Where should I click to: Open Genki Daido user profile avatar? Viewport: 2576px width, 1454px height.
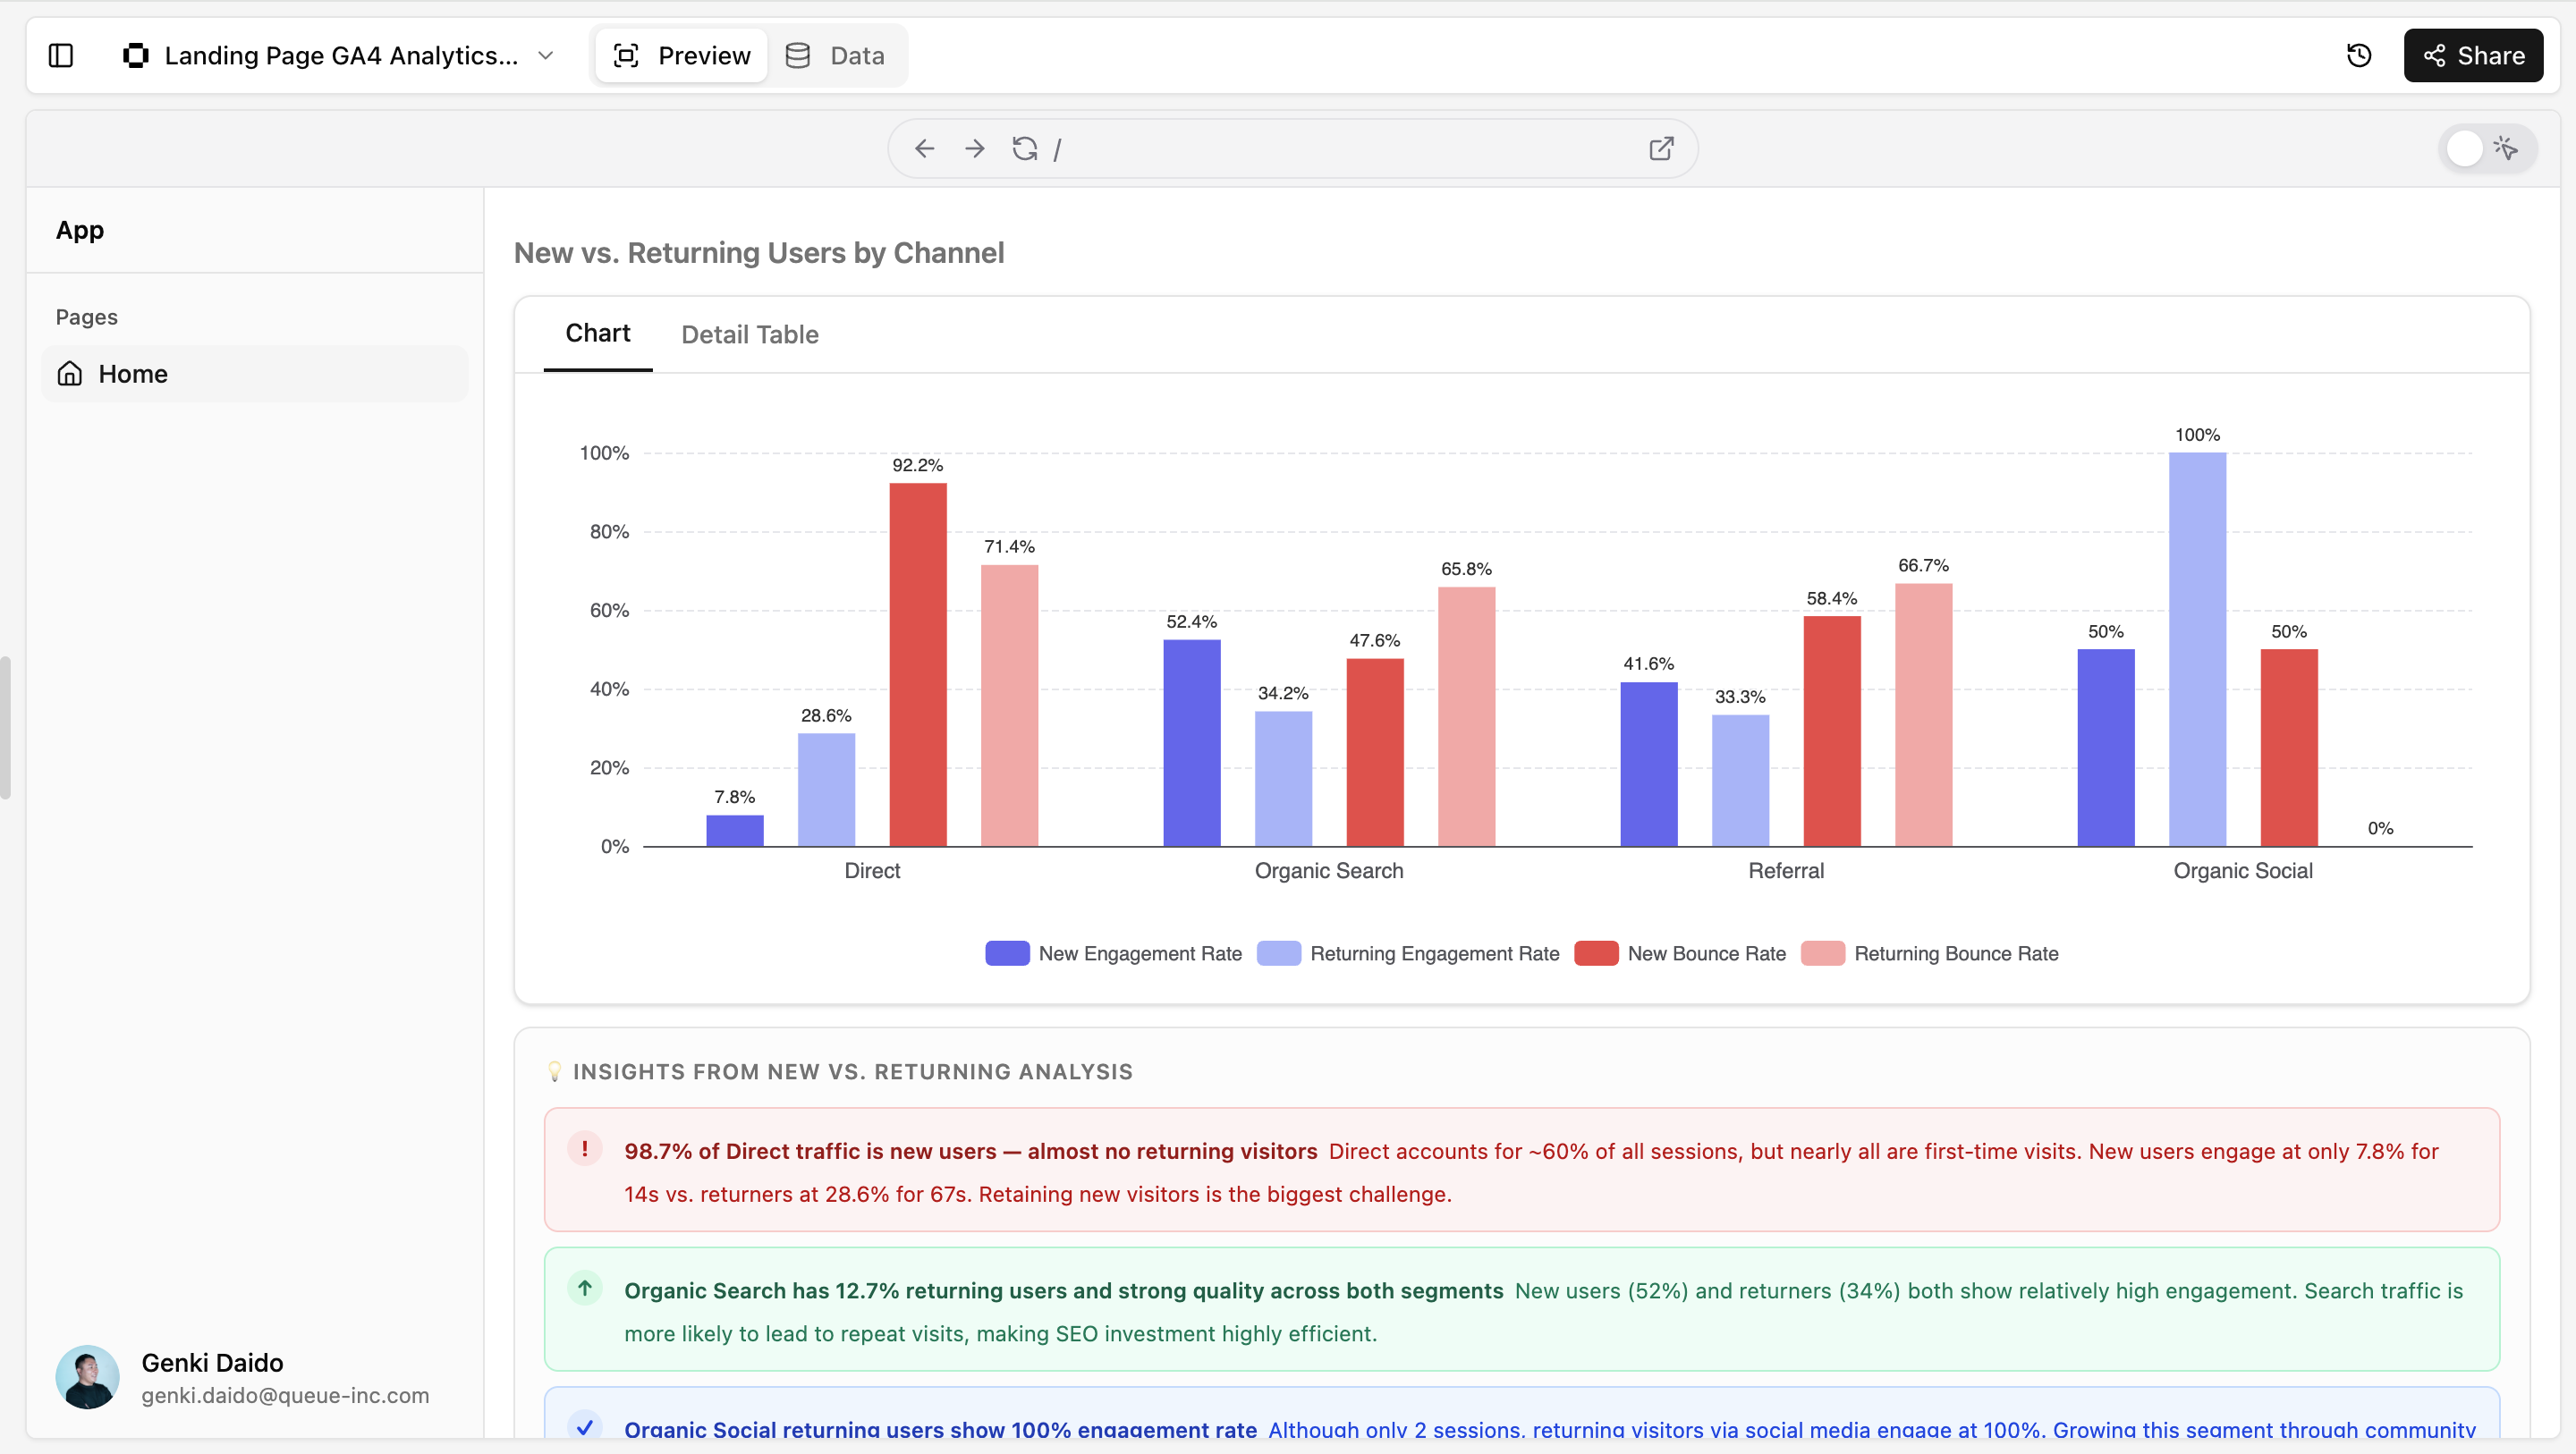click(x=87, y=1377)
